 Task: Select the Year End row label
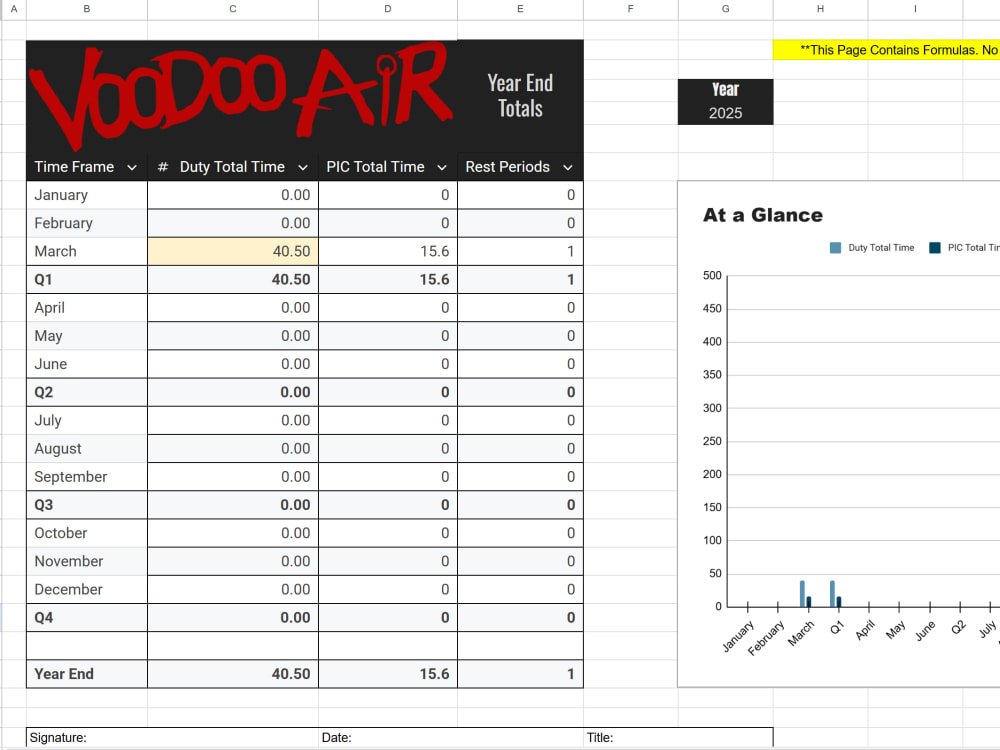point(87,674)
